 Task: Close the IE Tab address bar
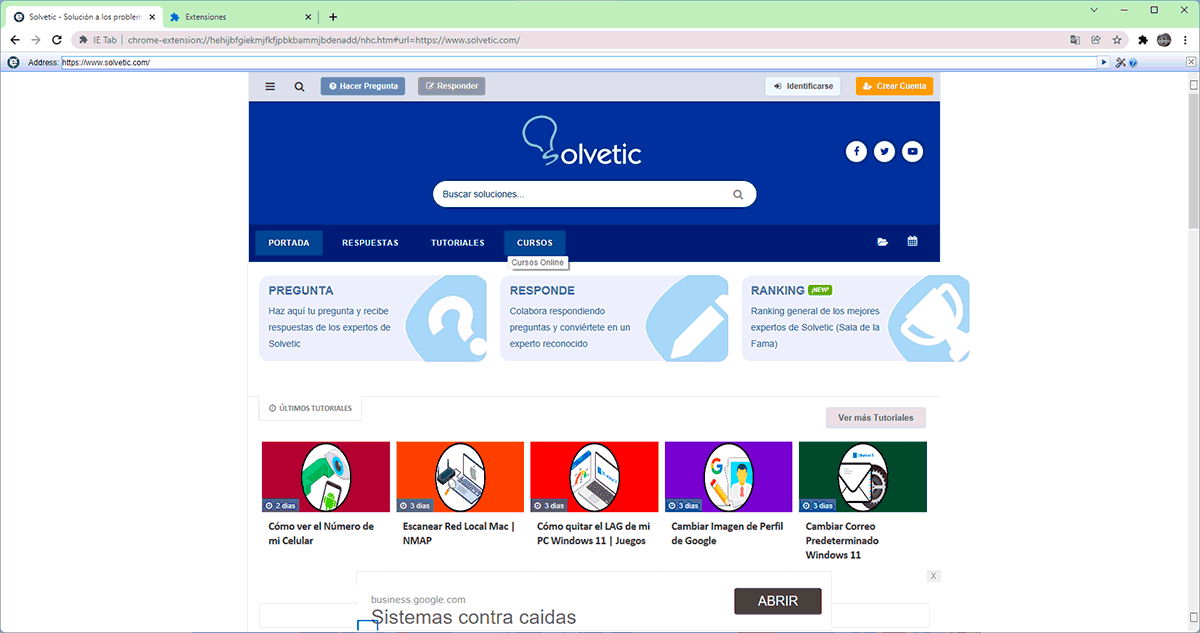pos(1191,62)
